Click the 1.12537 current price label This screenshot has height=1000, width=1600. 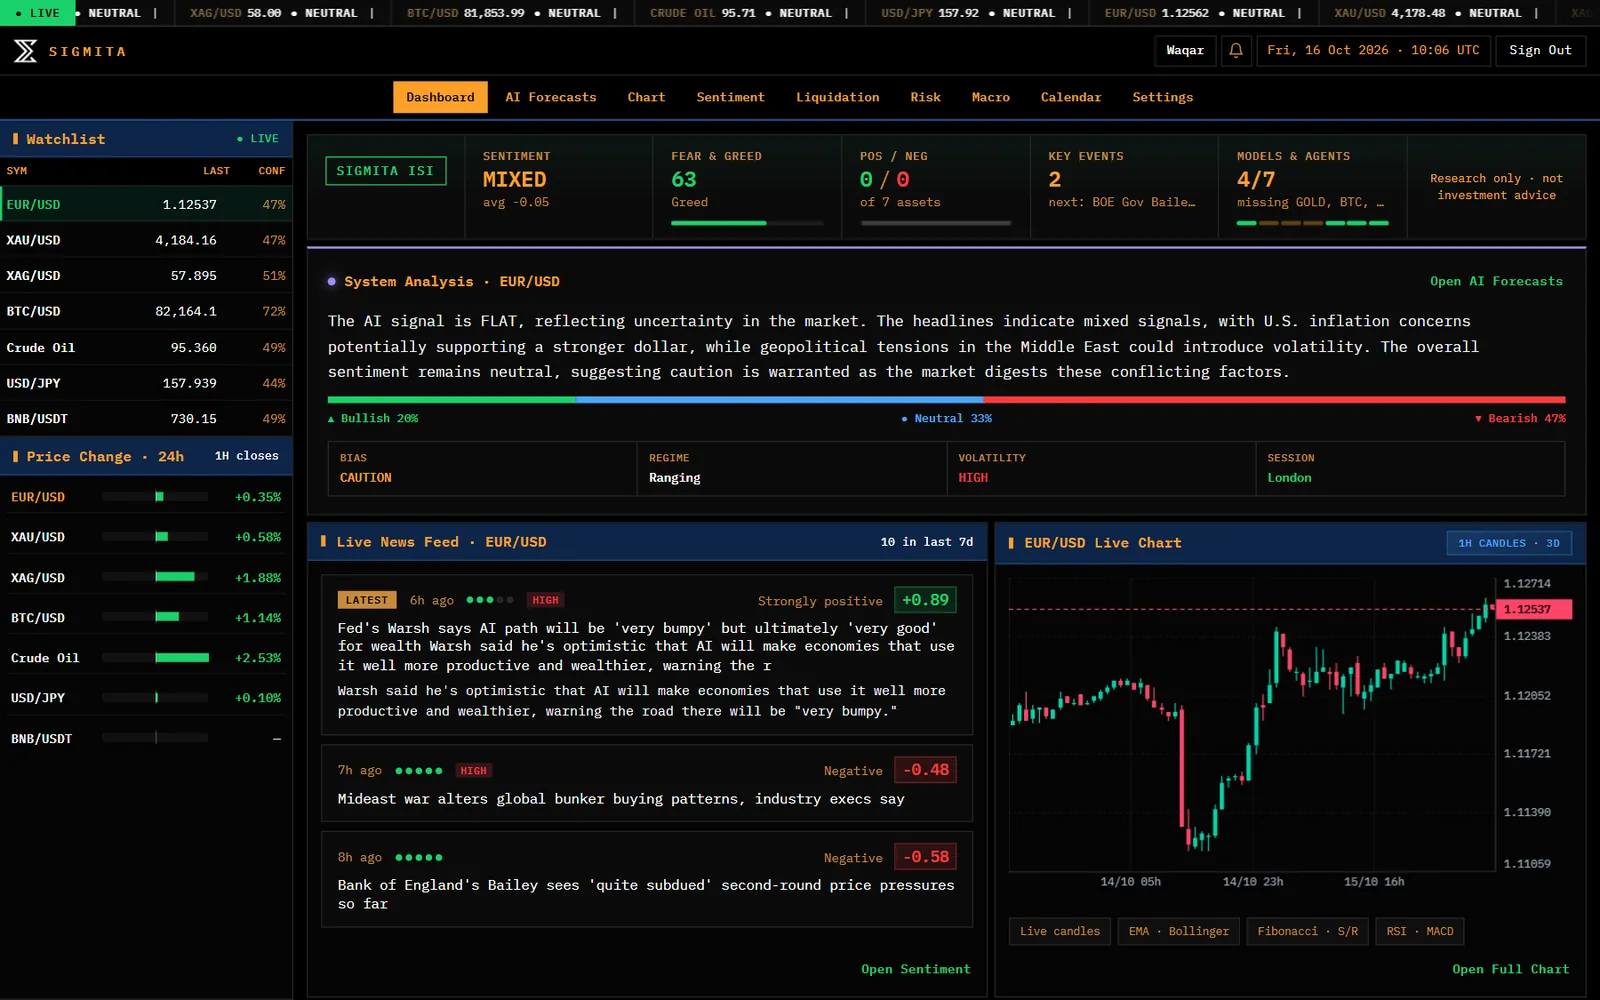point(1534,609)
